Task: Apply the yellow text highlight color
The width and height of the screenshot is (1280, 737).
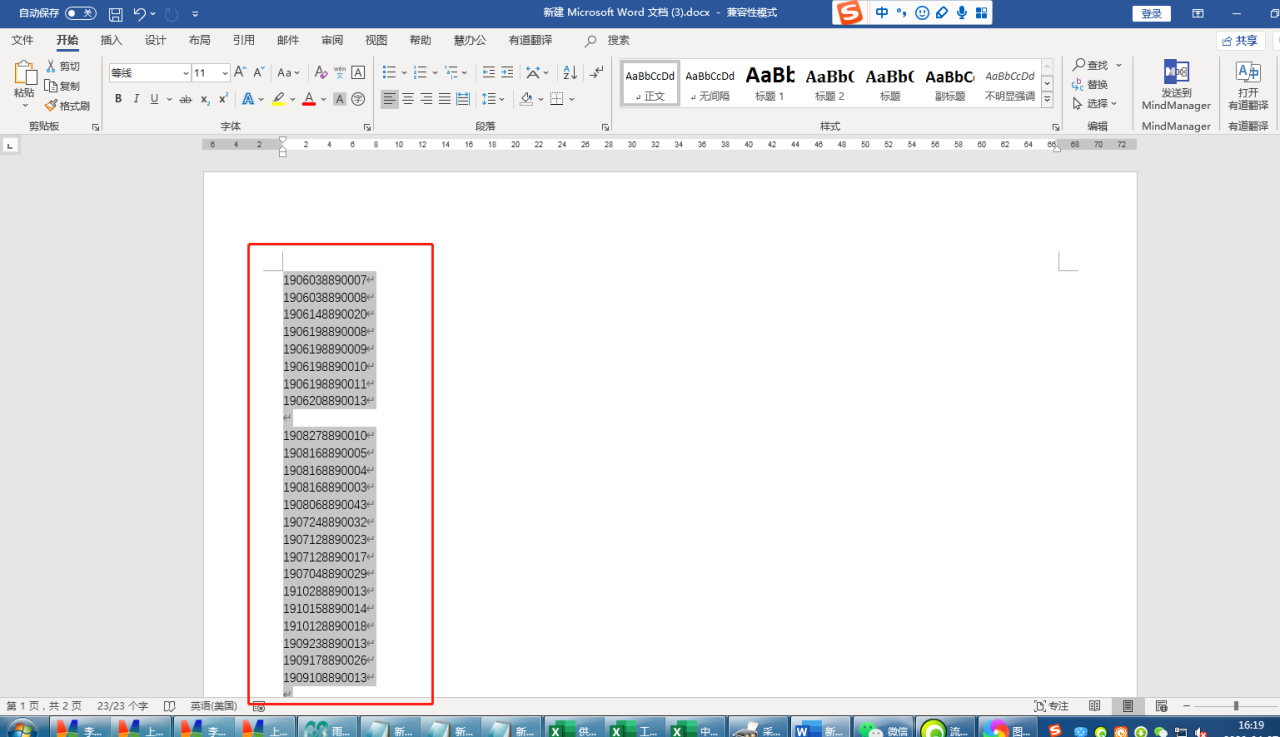Action: pos(278,99)
